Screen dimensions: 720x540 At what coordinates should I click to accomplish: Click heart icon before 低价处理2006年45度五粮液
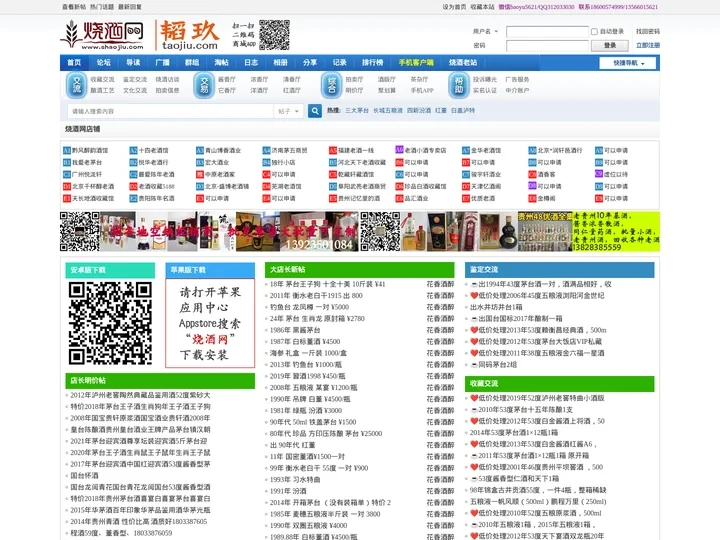click(x=474, y=296)
